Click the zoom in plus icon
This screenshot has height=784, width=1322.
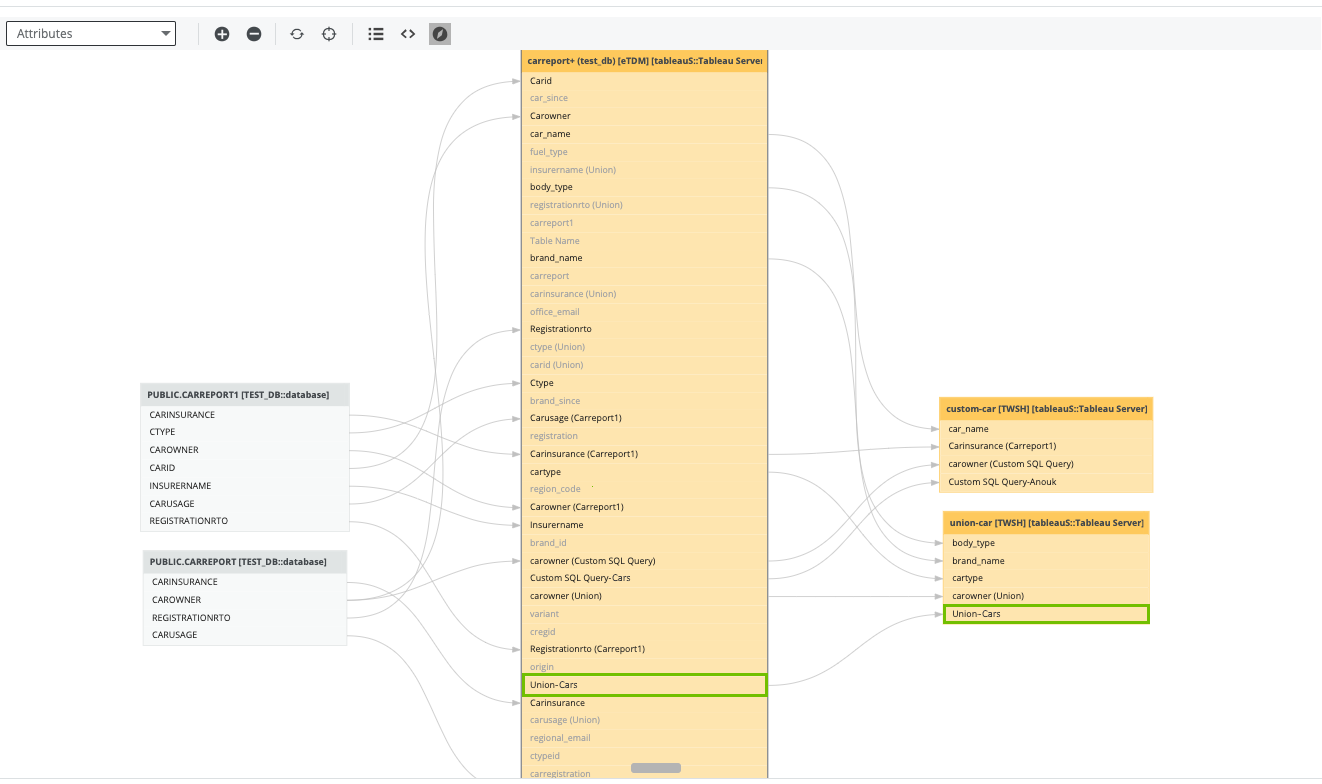click(222, 34)
